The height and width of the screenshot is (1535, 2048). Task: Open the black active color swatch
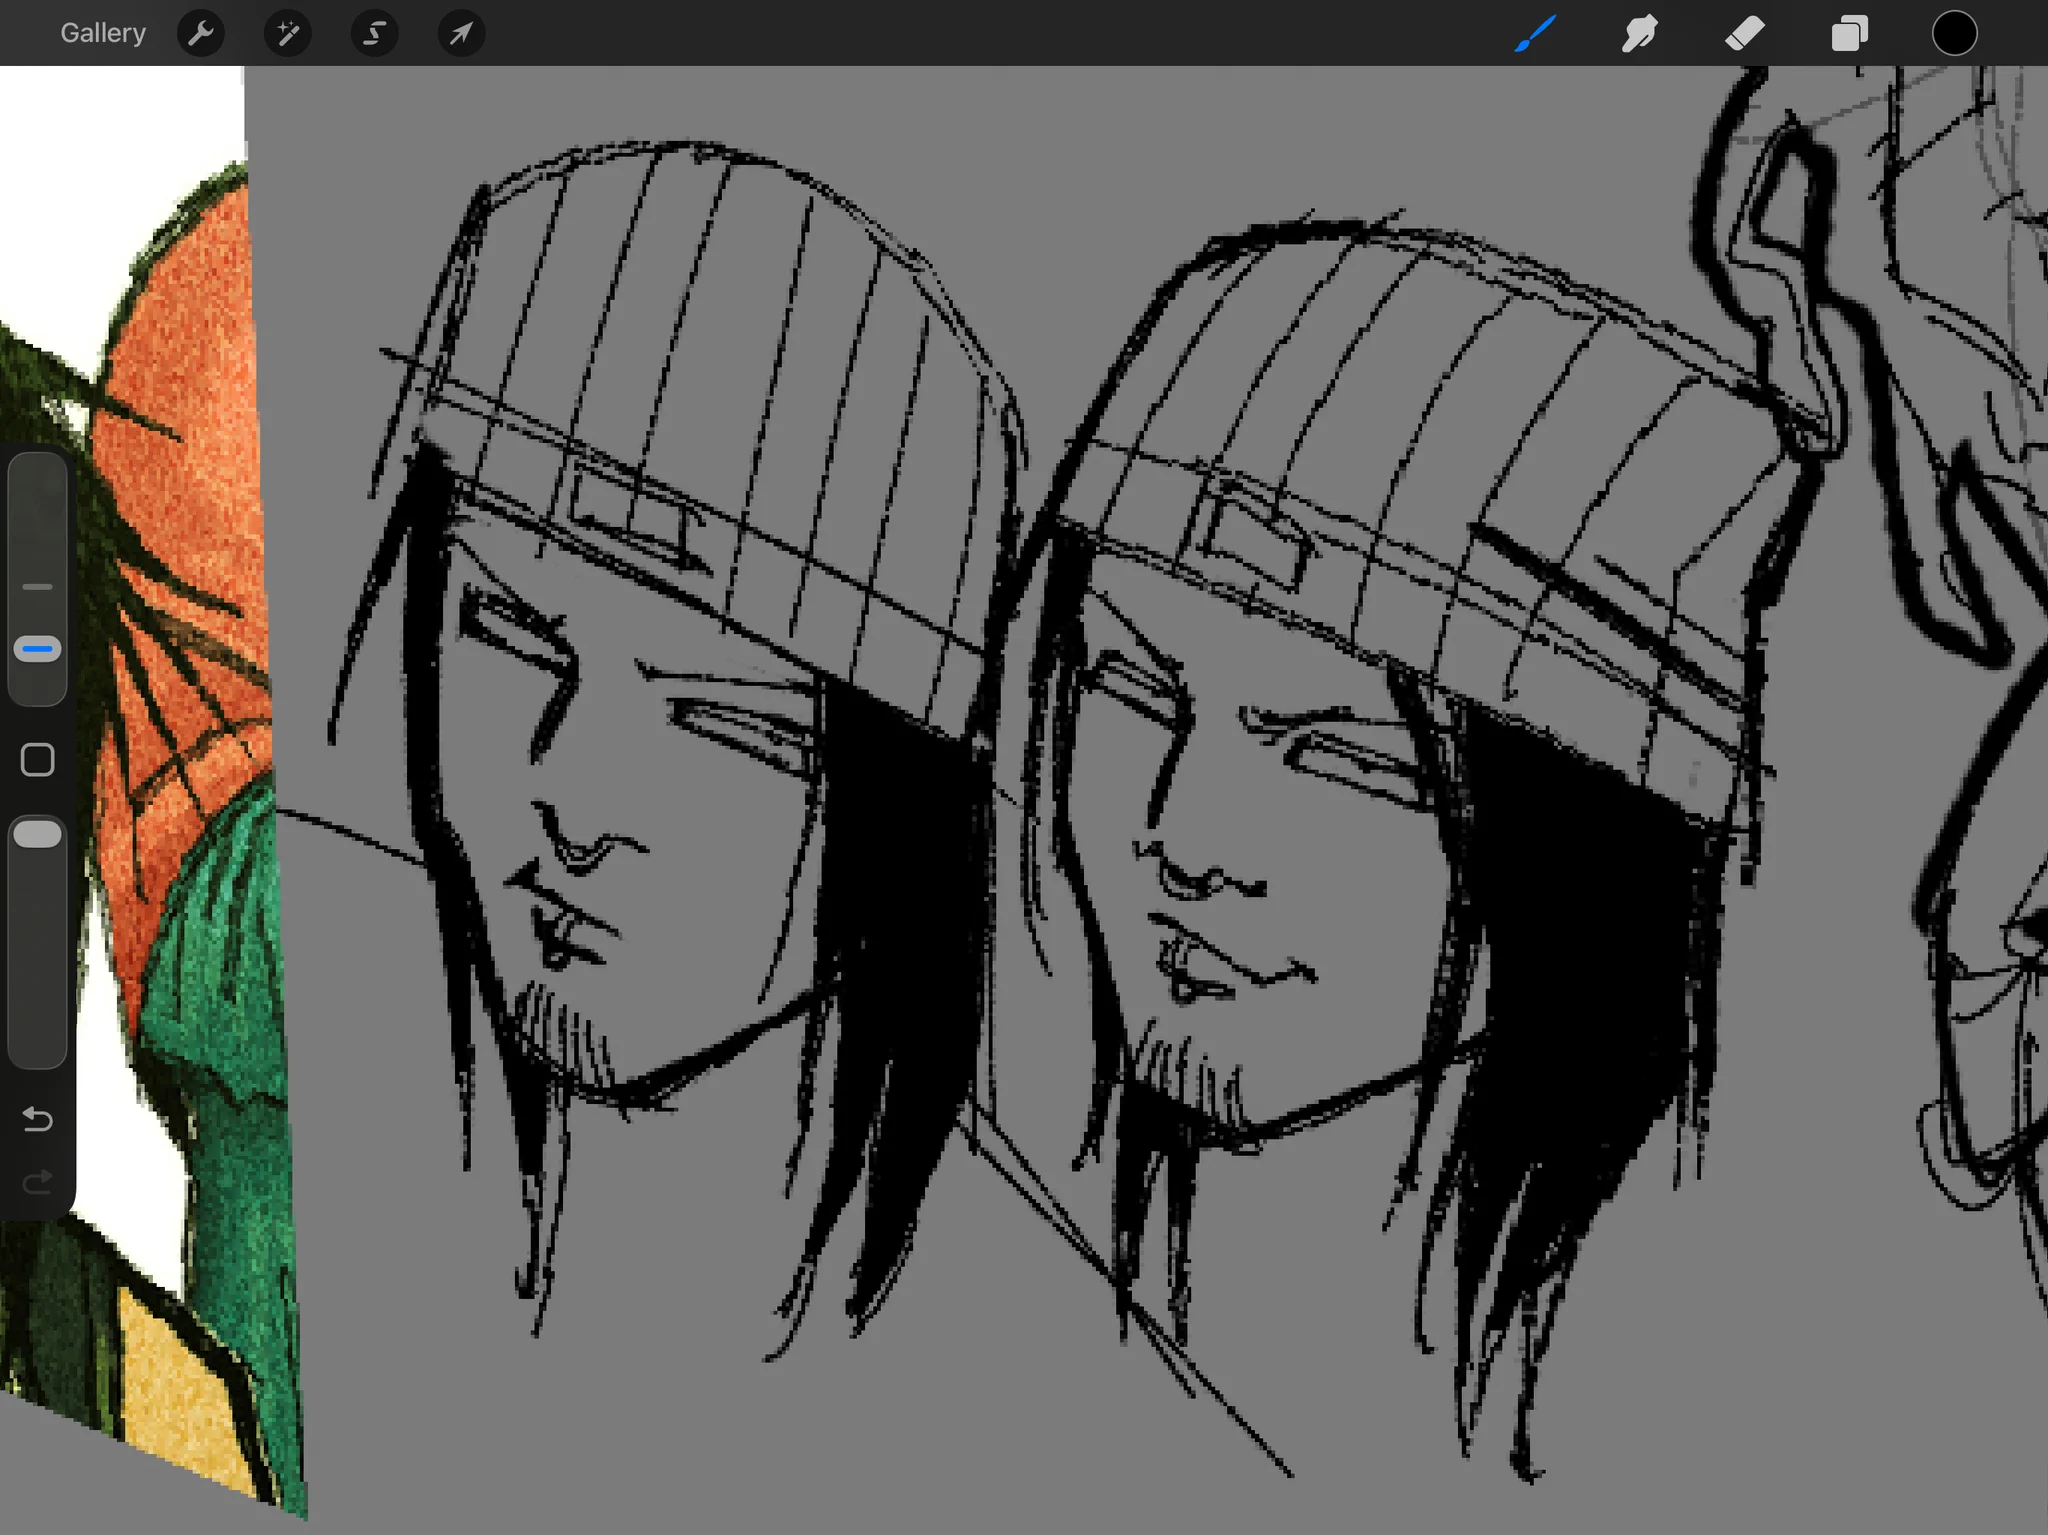(1954, 33)
